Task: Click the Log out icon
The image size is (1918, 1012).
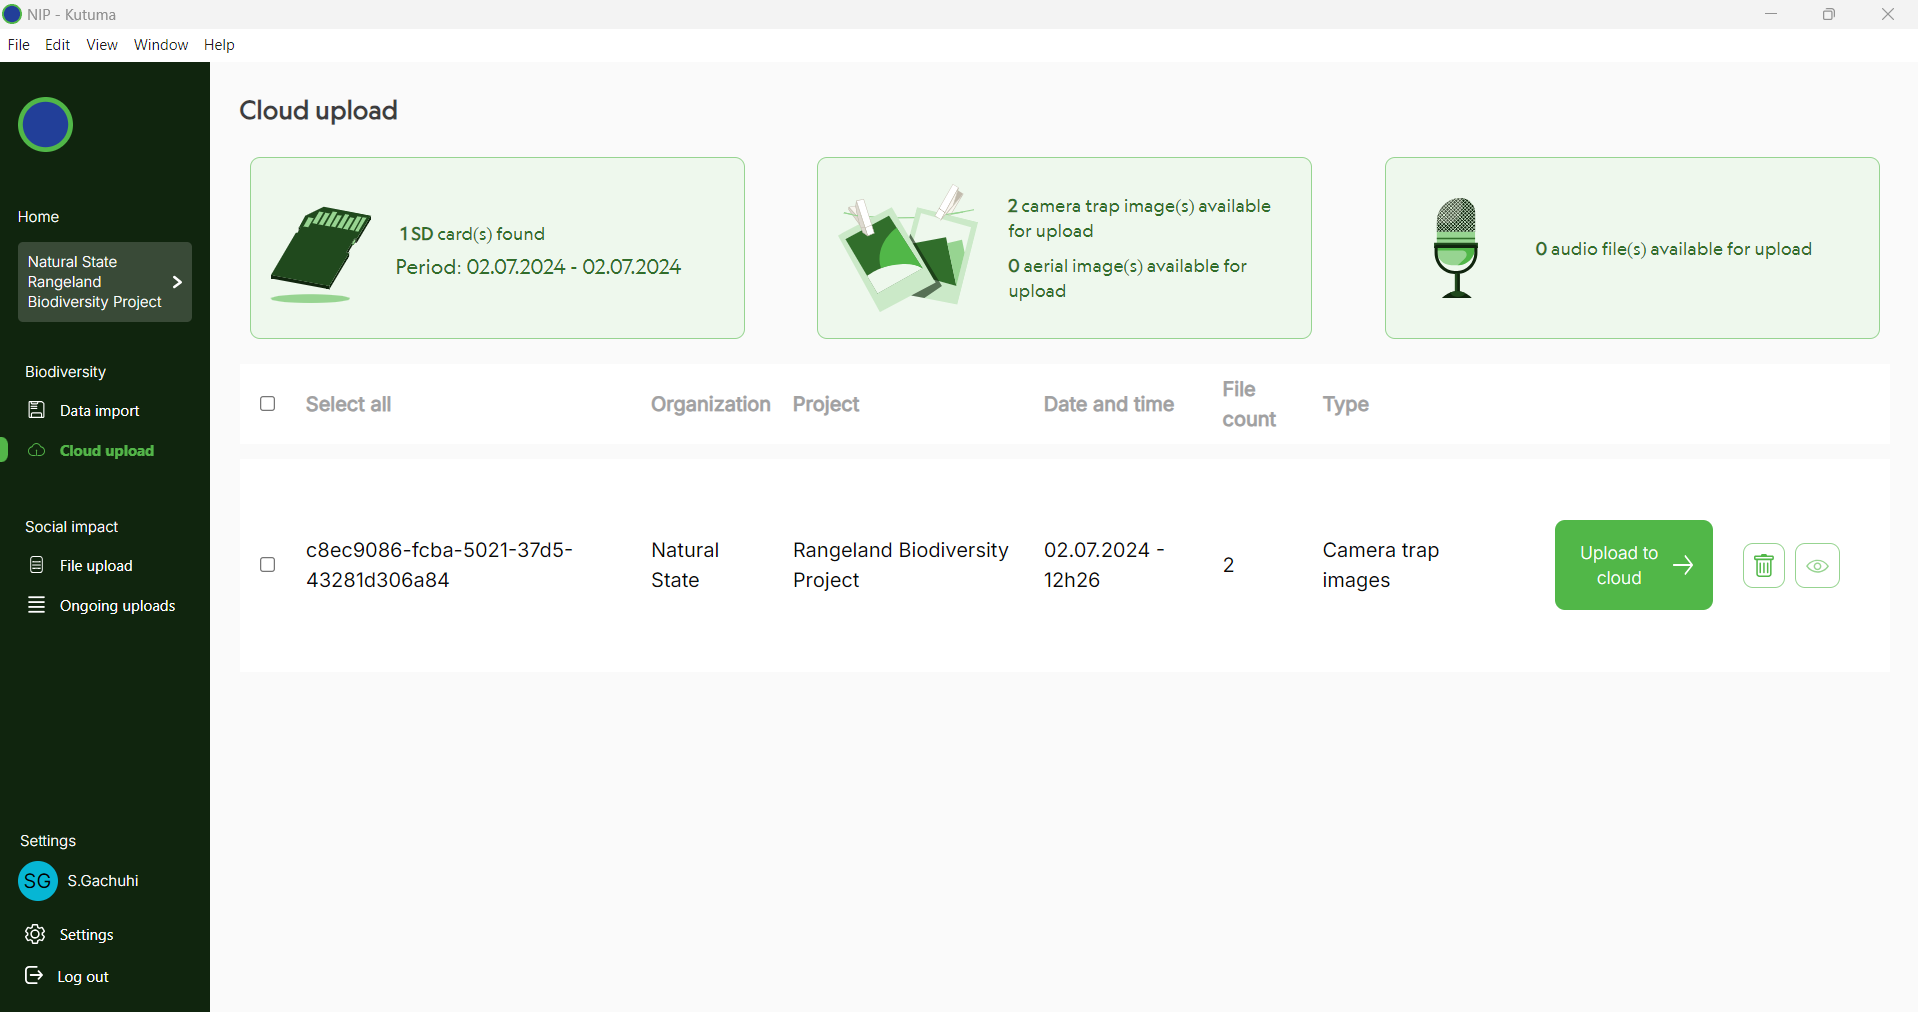Action: click(34, 975)
